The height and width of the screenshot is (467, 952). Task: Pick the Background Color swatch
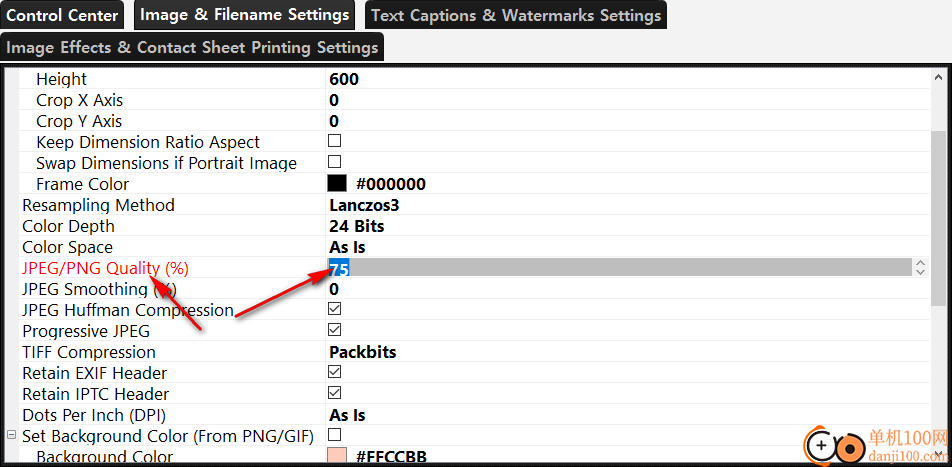[x=337, y=457]
